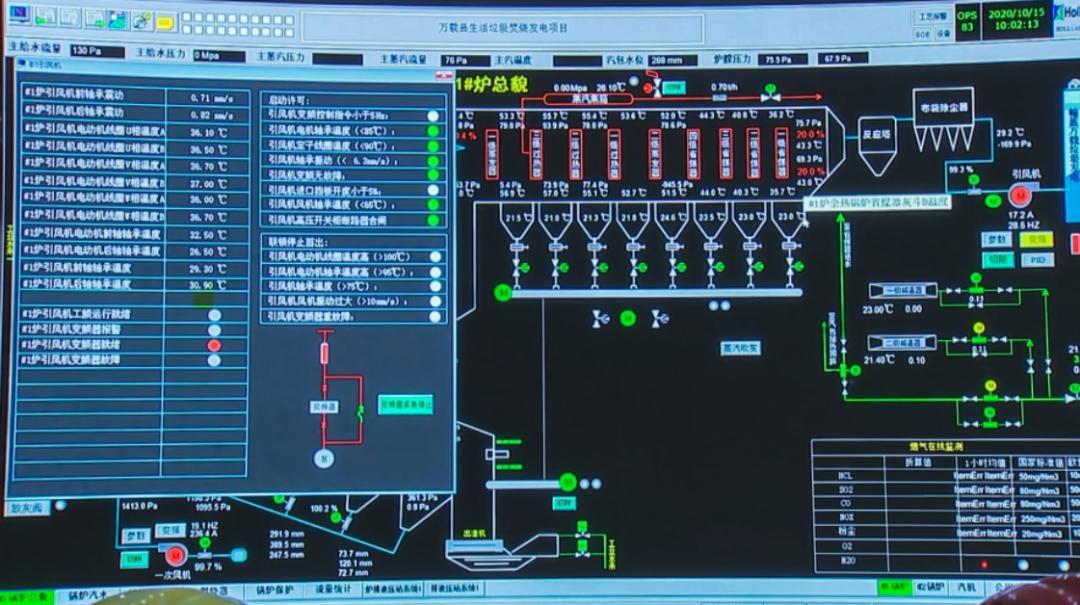The image size is (1080, 605).
Task: Click the green motor circle left of conveyor
Action: coord(503,292)
